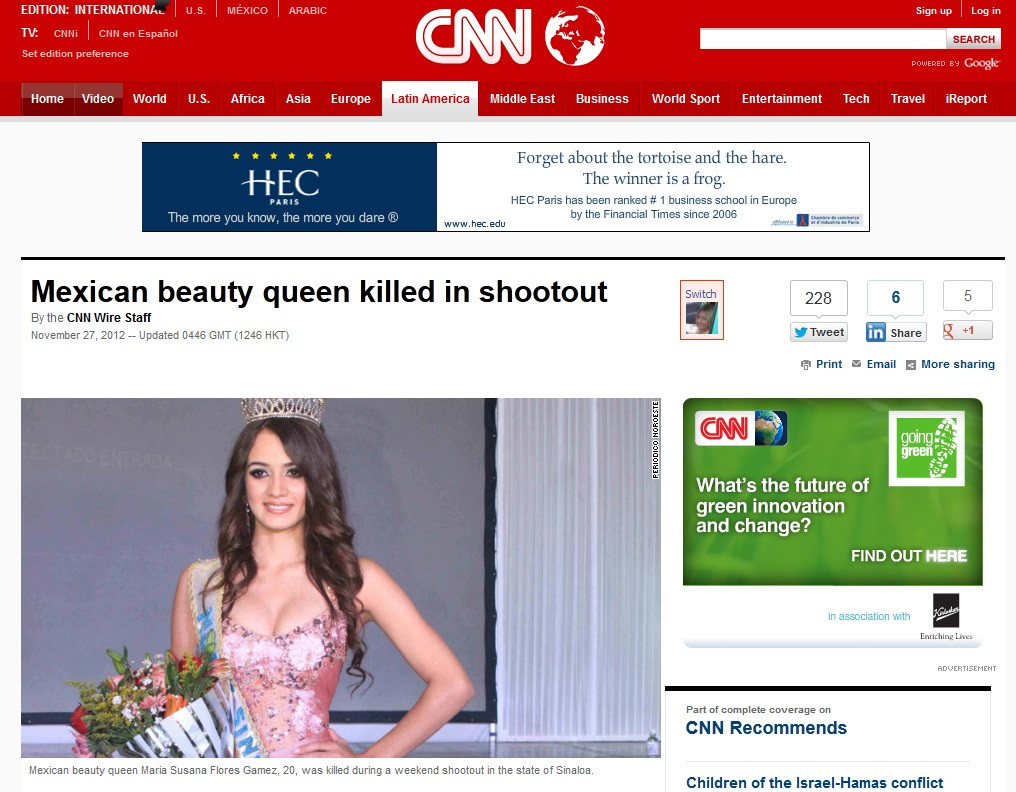Open the iReport section
The width and height of the screenshot is (1016, 792).
[966, 99]
